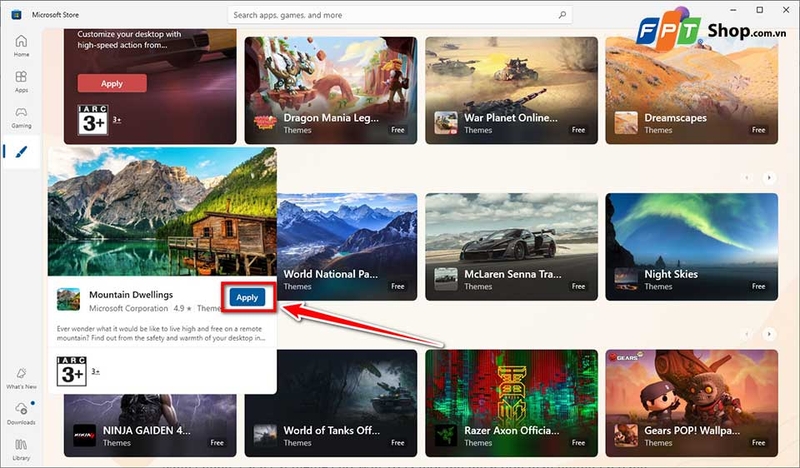Click the Night Skies small icon
The image size is (800, 468).
pyautogui.click(x=626, y=279)
